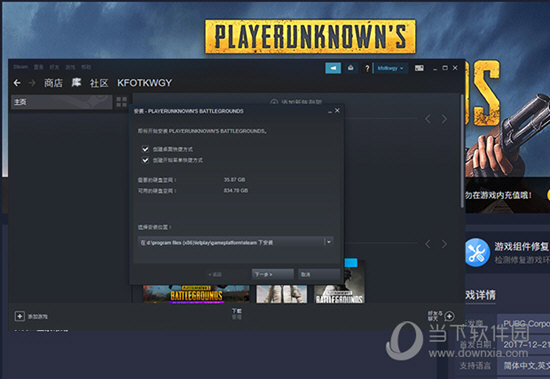
Task: Expand the kfotkwgy account dropdown
Action: [x=390, y=68]
